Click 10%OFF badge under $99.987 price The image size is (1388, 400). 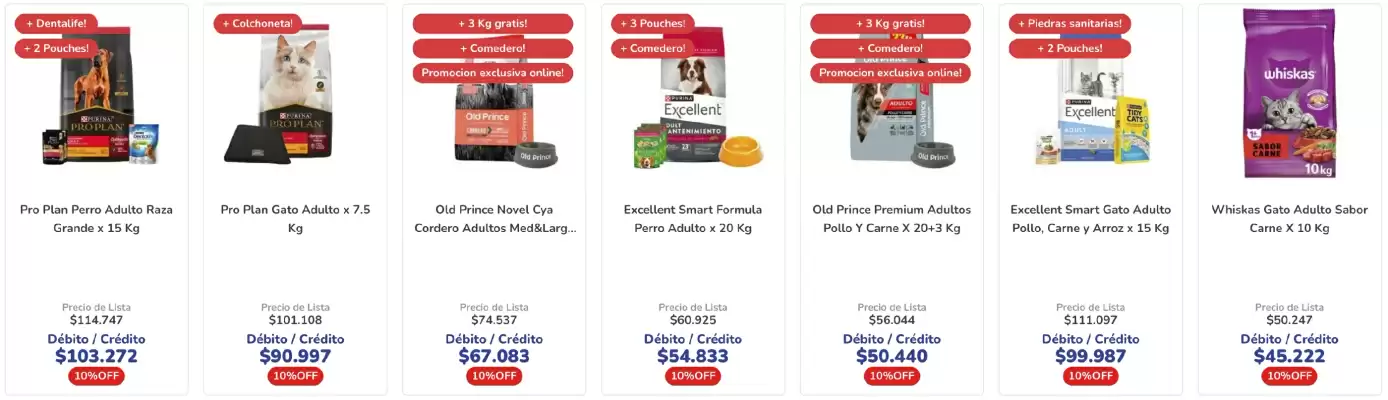coord(1090,376)
